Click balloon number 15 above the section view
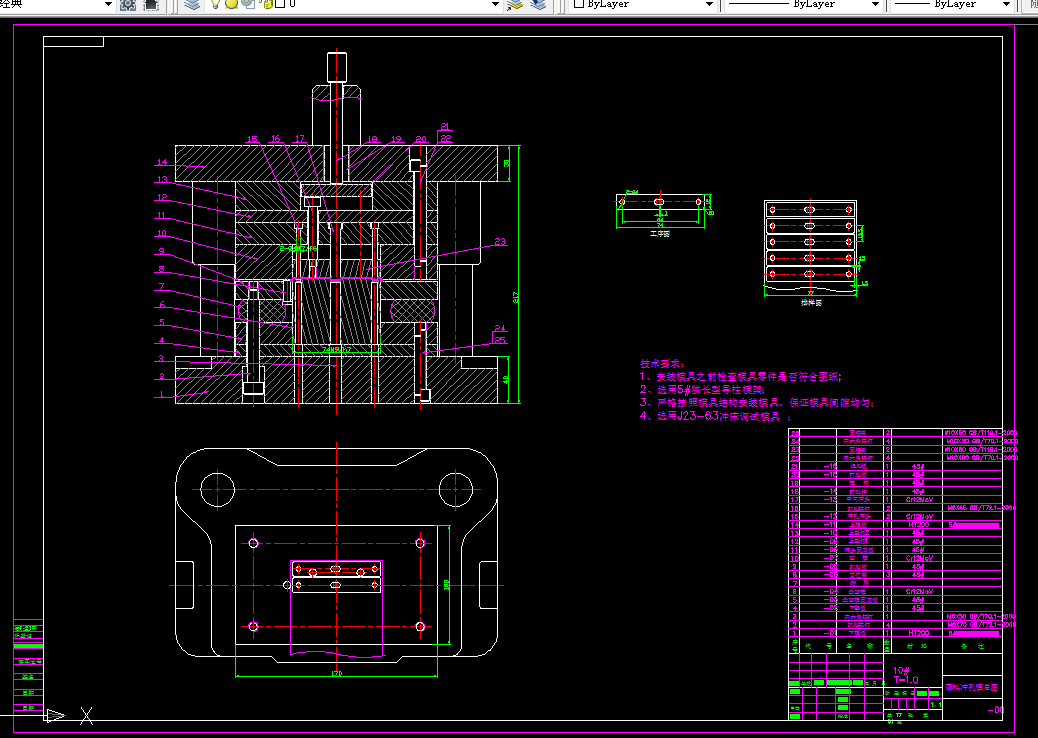 252,139
